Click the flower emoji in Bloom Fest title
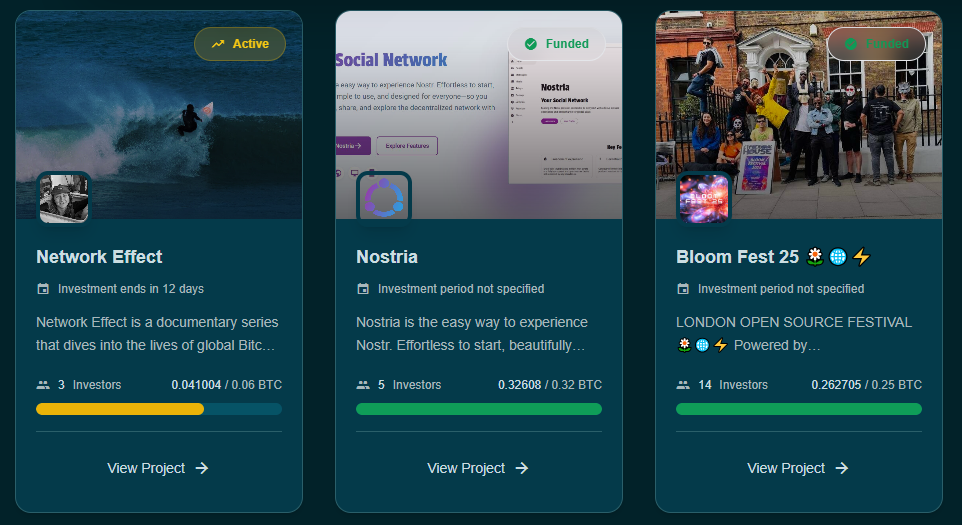Image resolution: width=962 pixels, height=525 pixels. pyautogui.click(x=815, y=257)
